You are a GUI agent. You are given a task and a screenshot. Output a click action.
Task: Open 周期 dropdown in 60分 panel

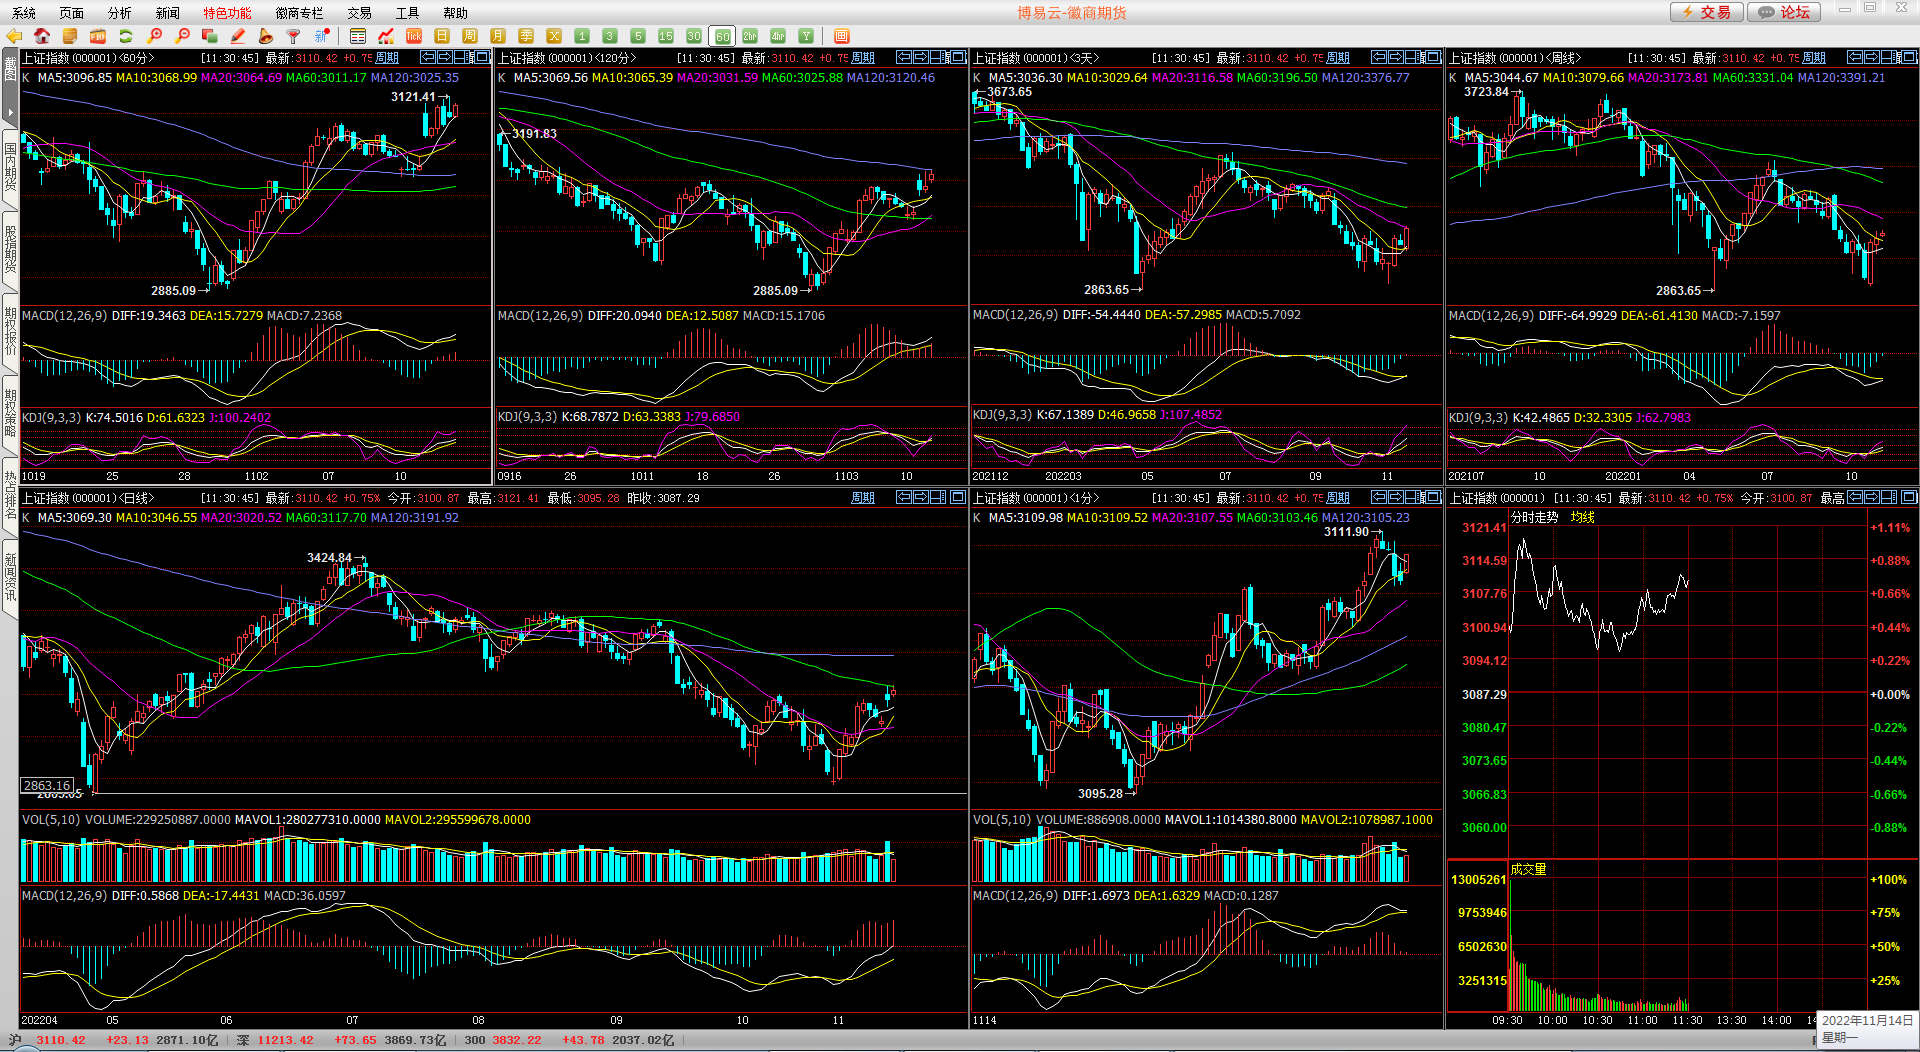pyautogui.click(x=387, y=58)
